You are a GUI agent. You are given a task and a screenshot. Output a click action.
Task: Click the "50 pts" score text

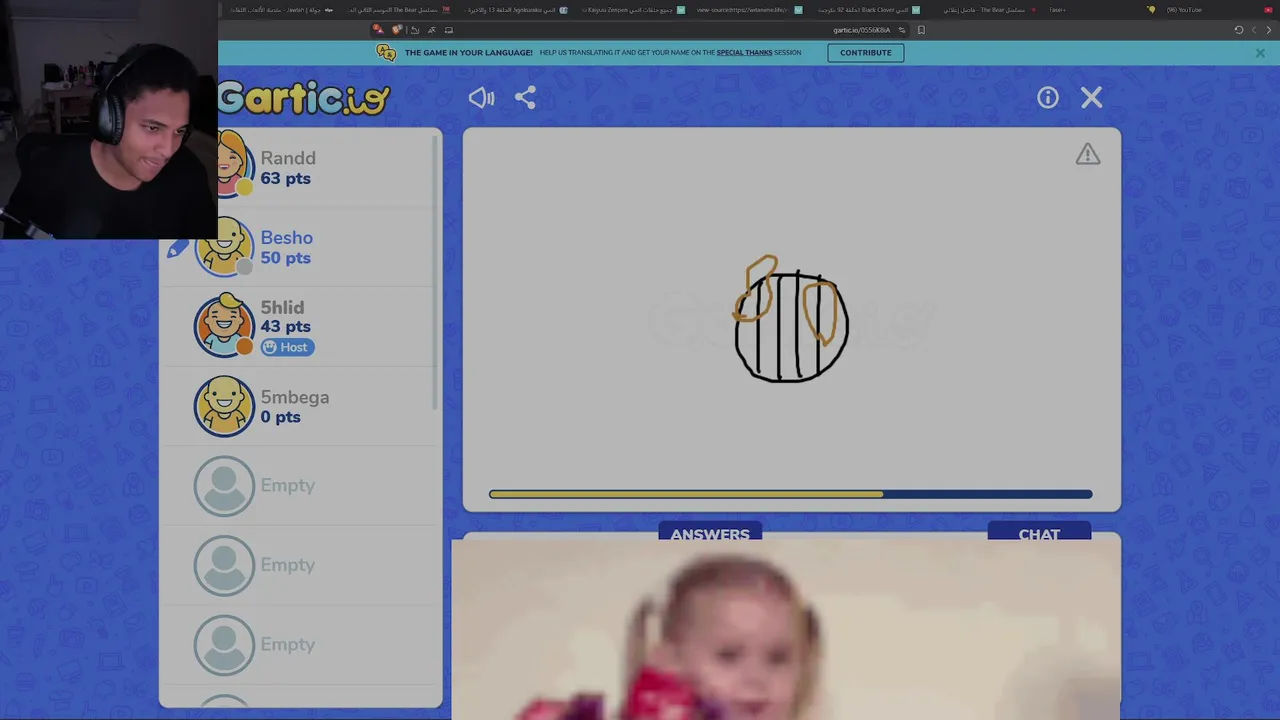coord(285,258)
